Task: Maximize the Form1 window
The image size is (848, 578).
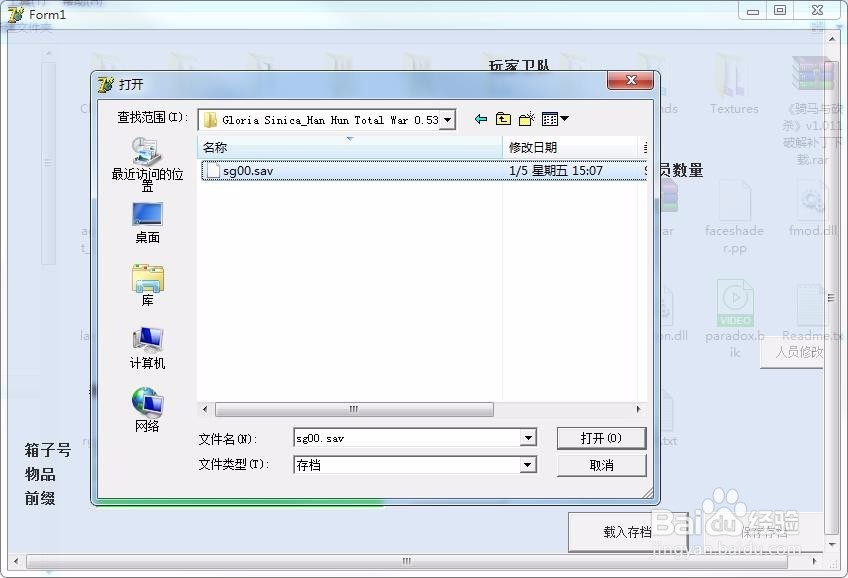Action: [x=780, y=11]
